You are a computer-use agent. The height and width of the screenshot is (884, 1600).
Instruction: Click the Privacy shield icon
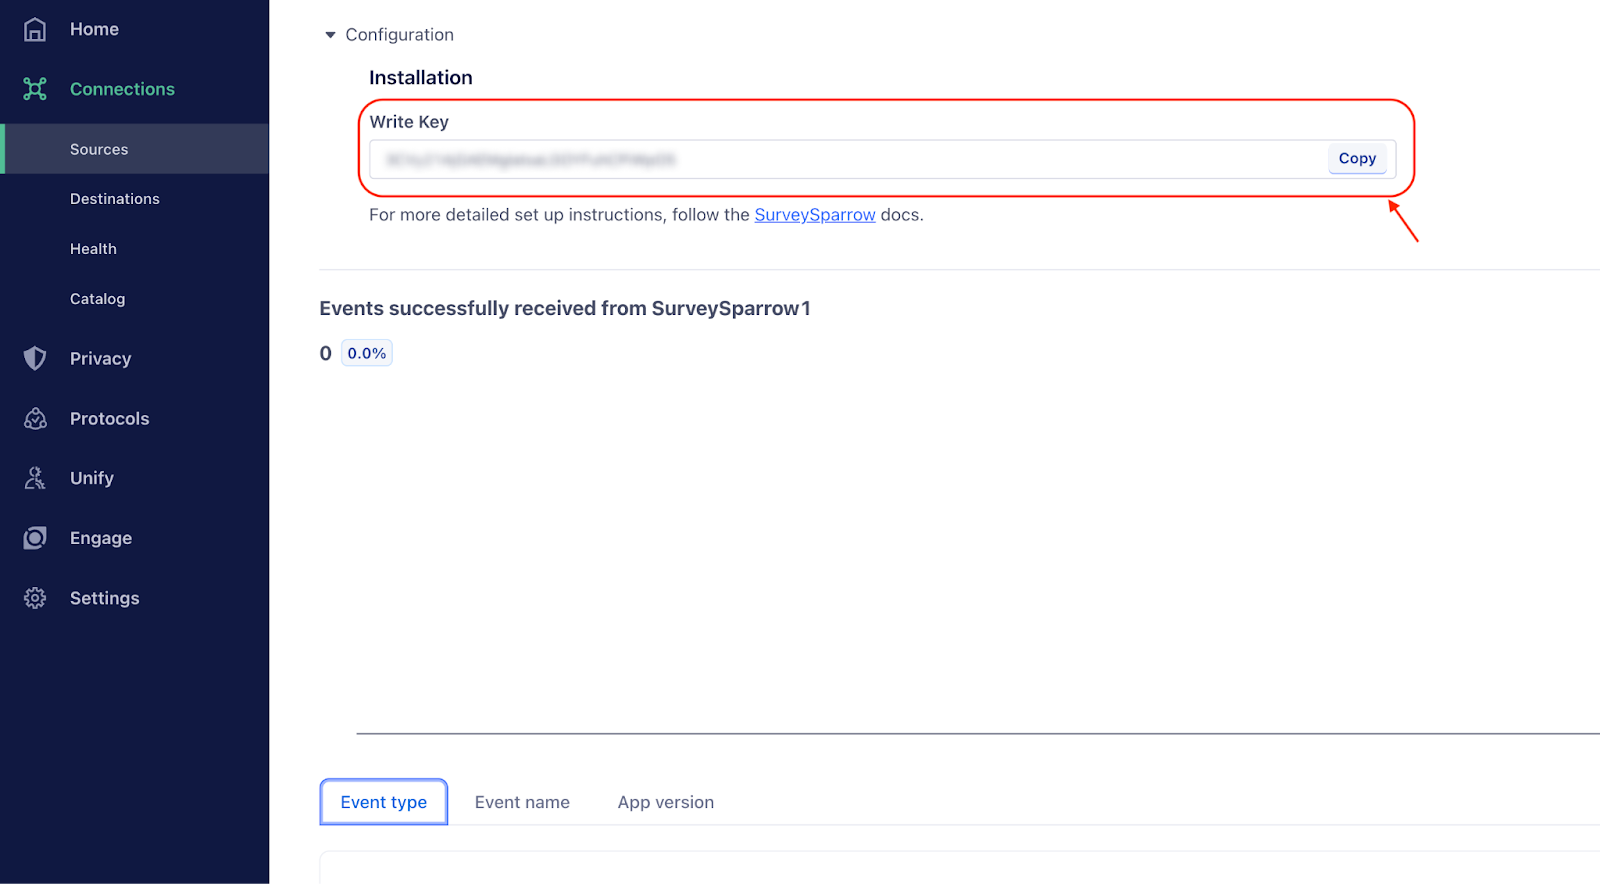point(35,358)
